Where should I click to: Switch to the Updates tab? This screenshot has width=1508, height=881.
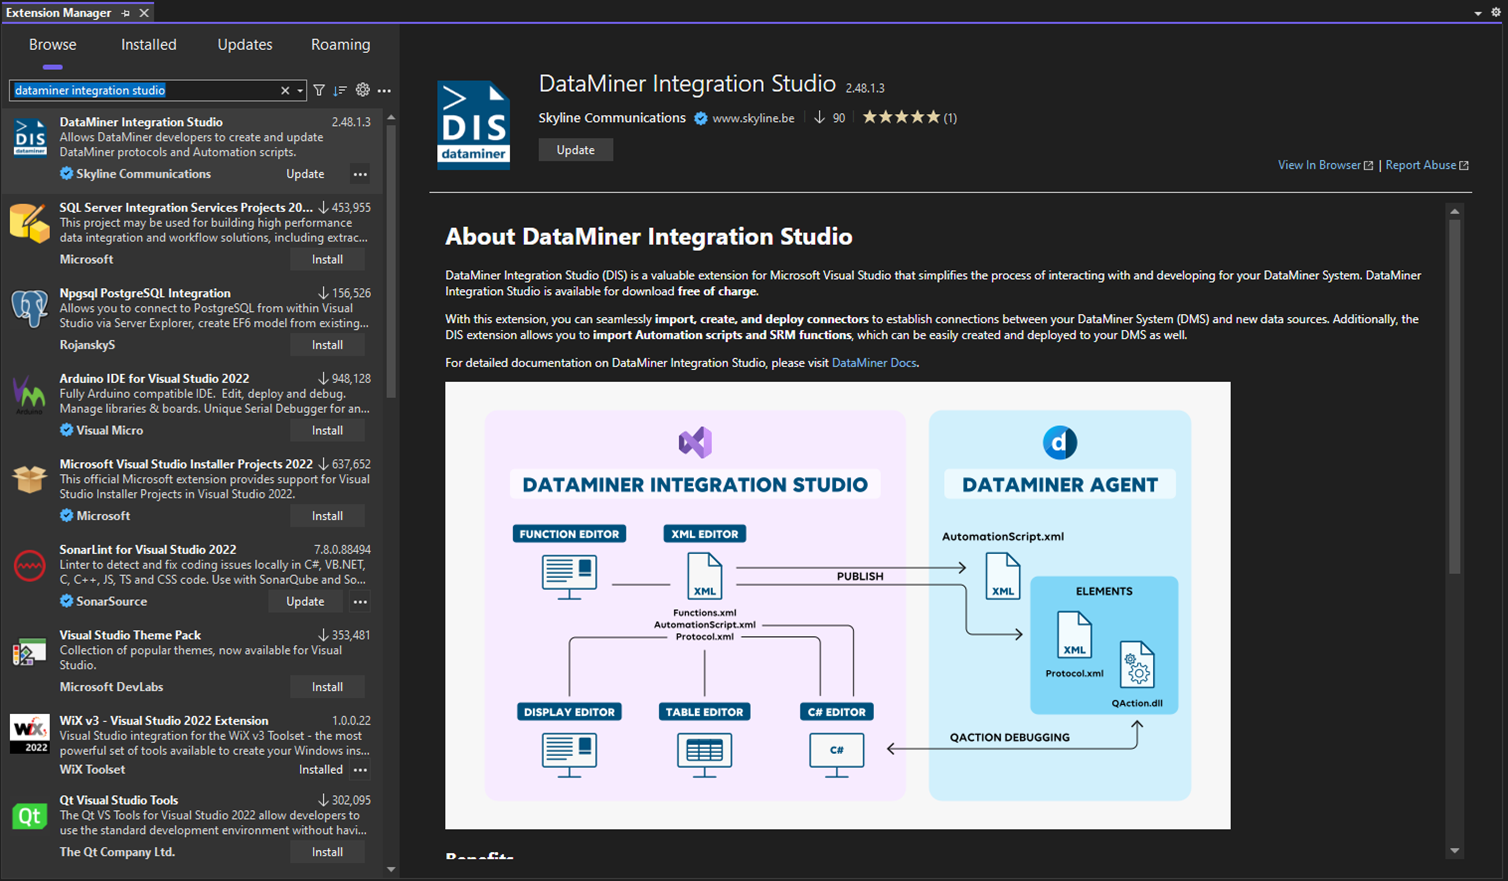point(245,45)
